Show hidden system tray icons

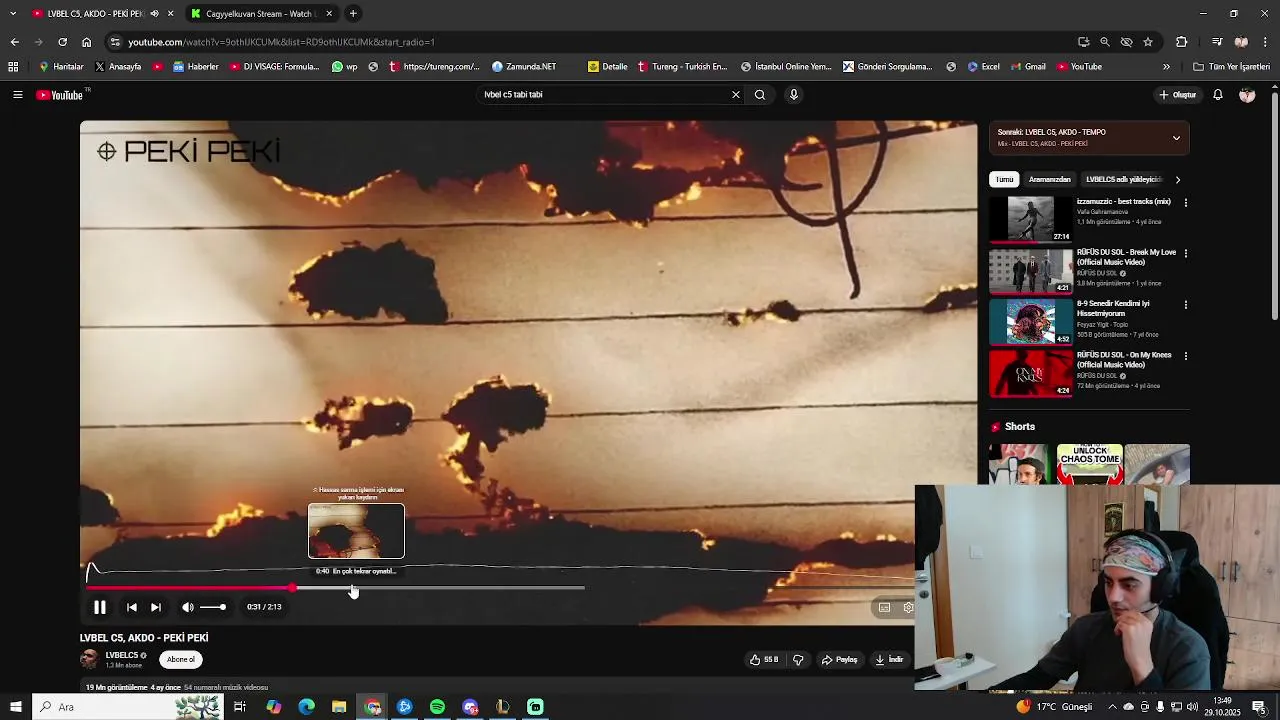coord(1112,707)
